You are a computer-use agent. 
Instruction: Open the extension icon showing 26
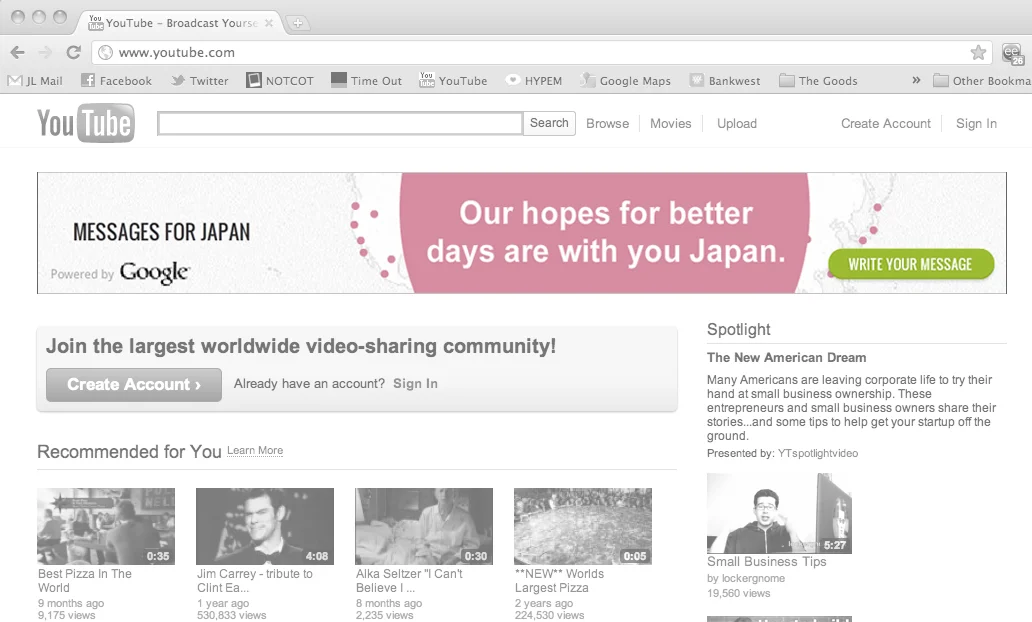(x=1012, y=53)
